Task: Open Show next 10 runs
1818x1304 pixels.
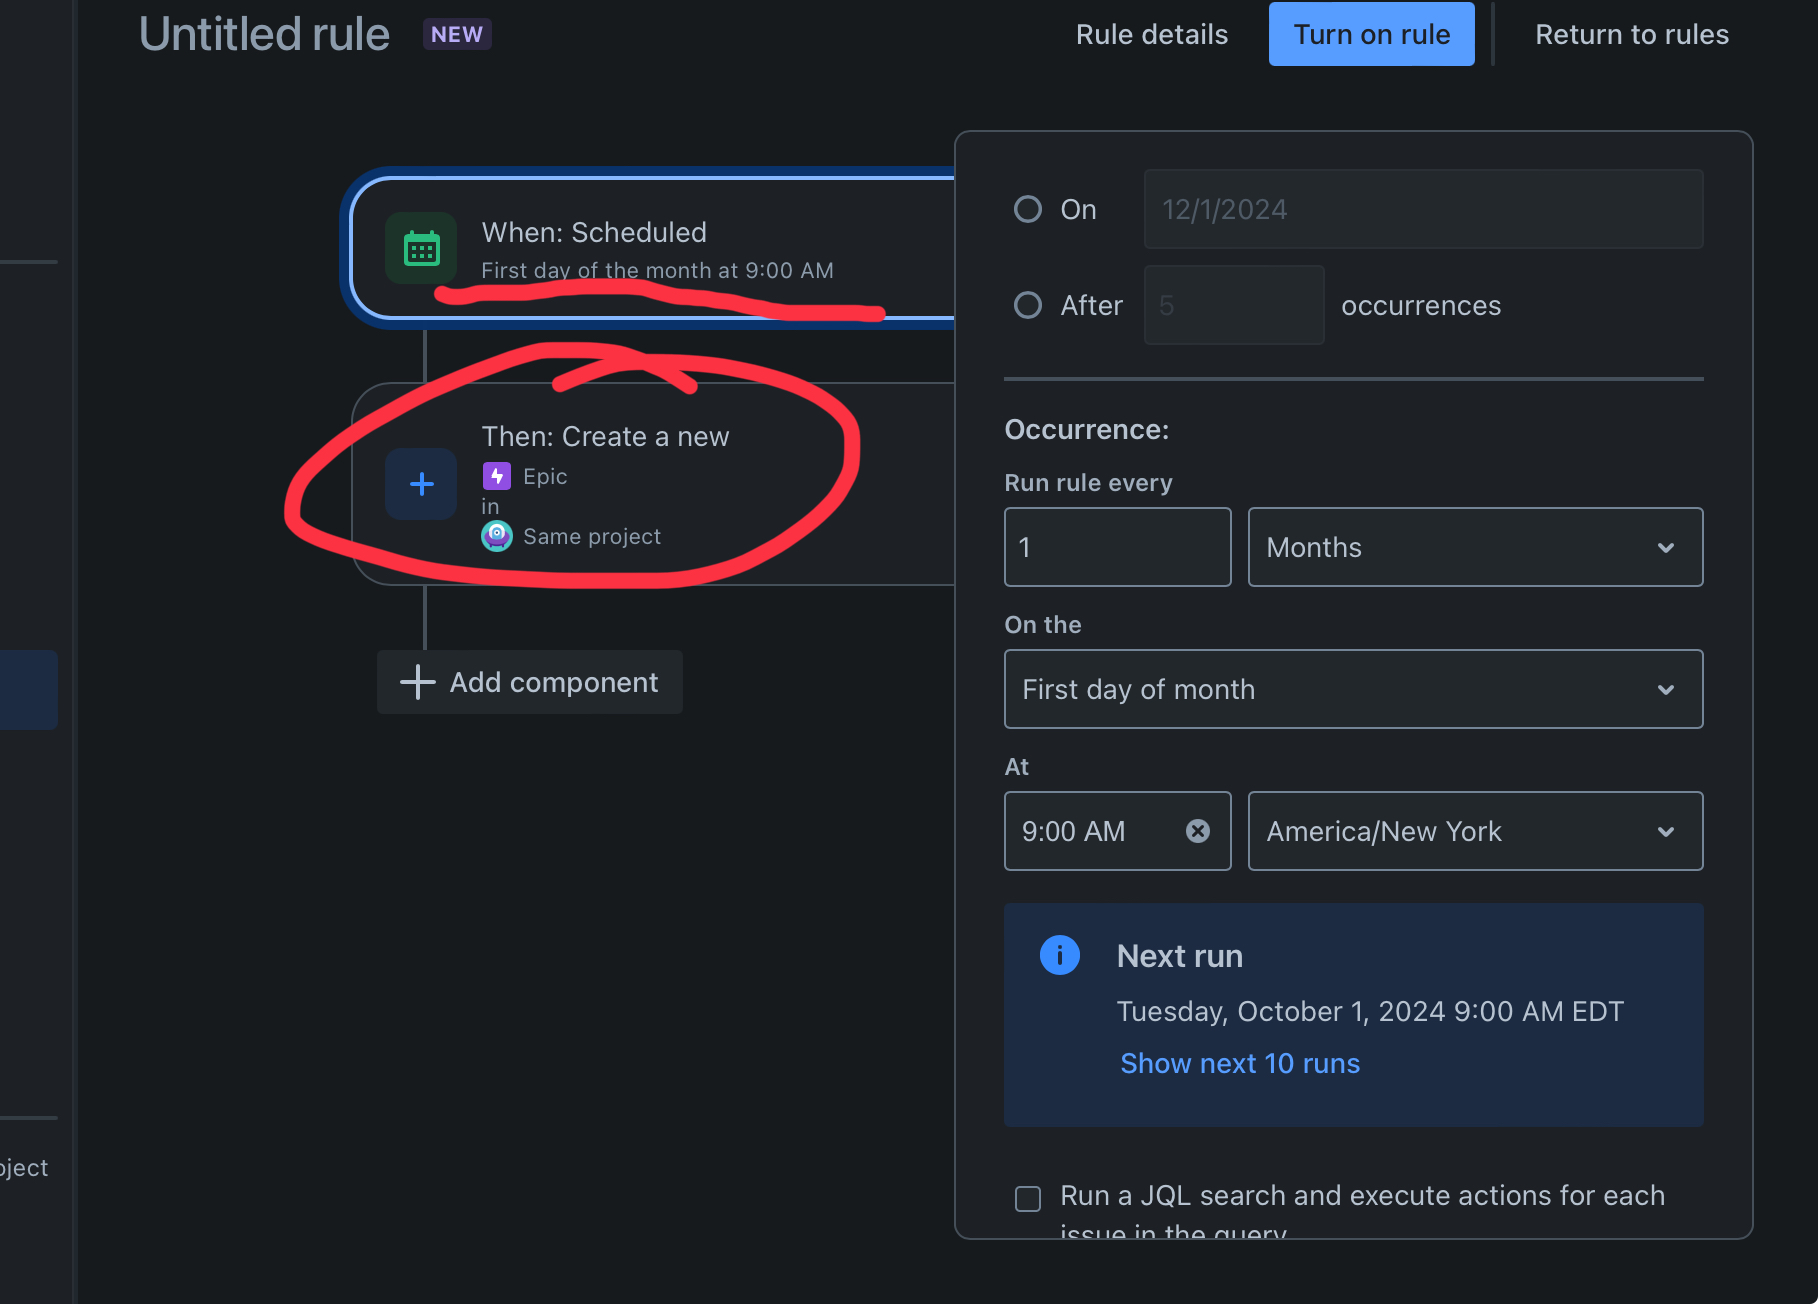Action: (1239, 1063)
